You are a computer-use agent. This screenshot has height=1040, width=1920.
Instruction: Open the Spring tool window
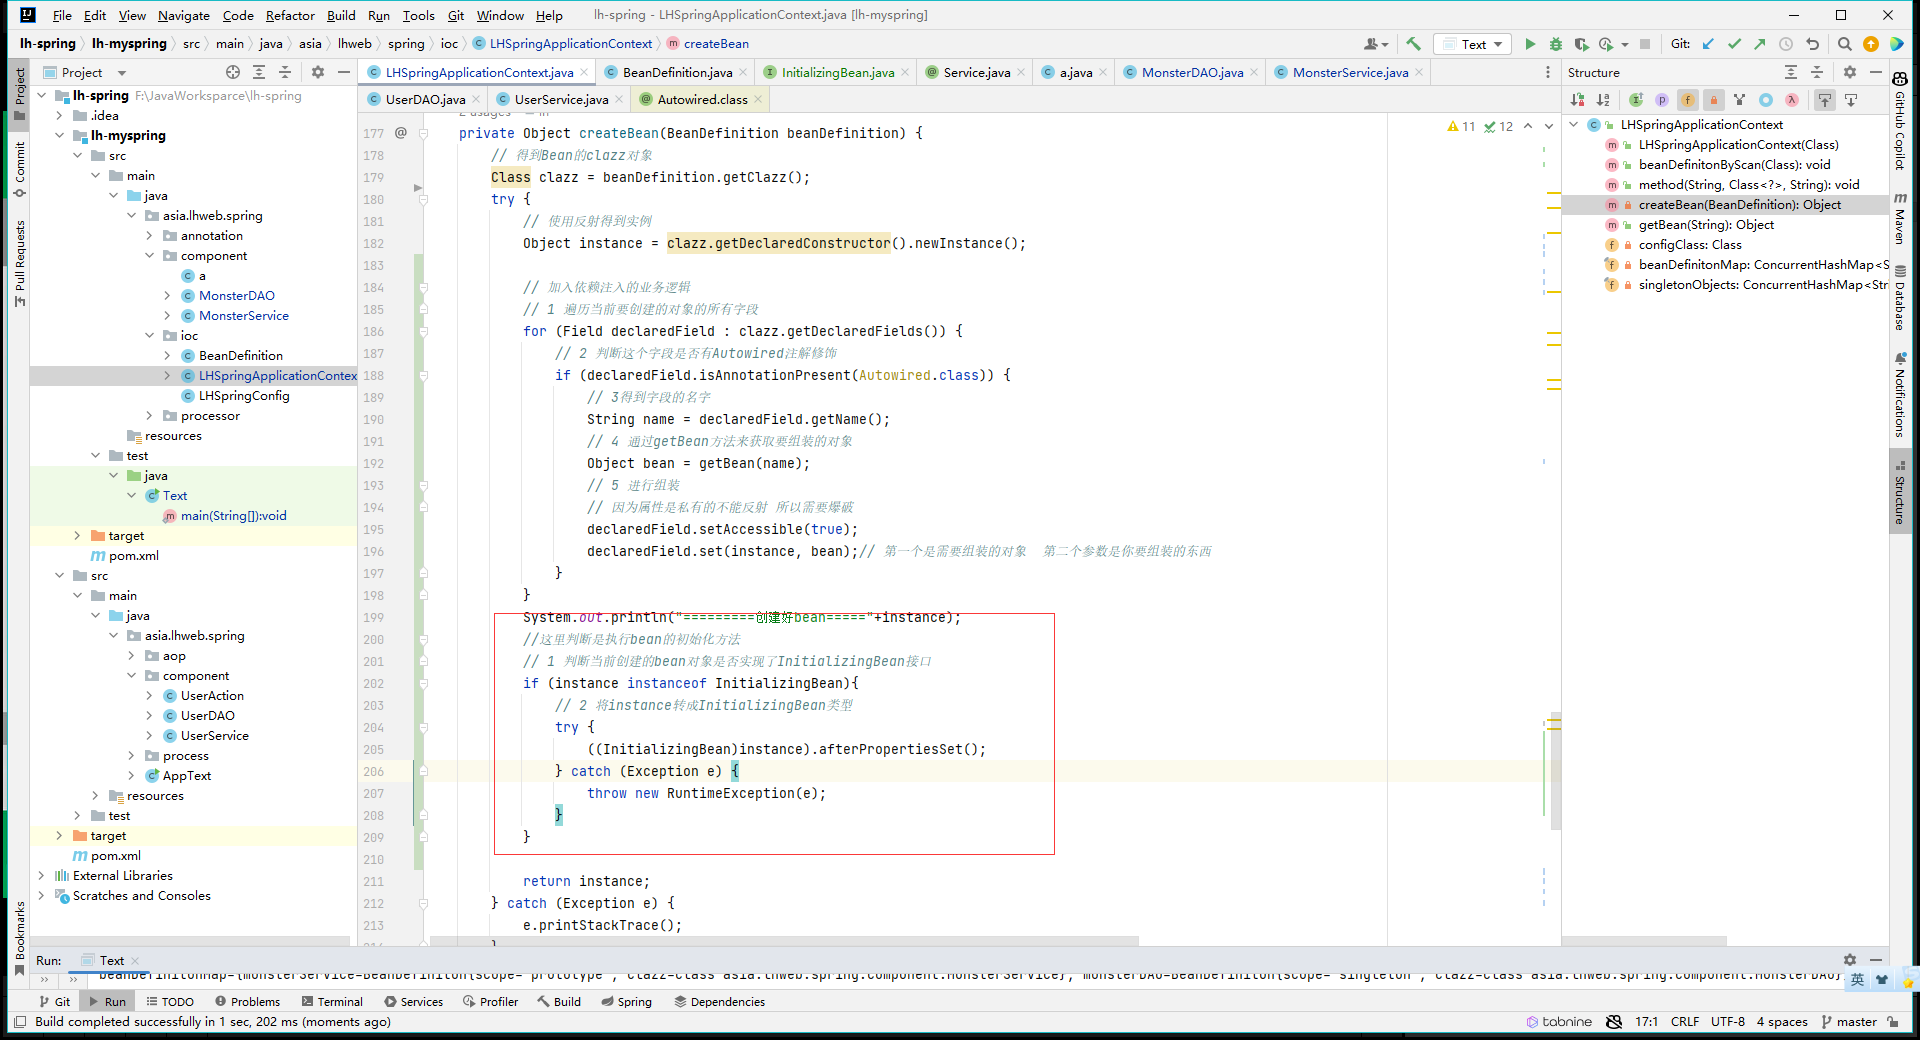tap(627, 1001)
